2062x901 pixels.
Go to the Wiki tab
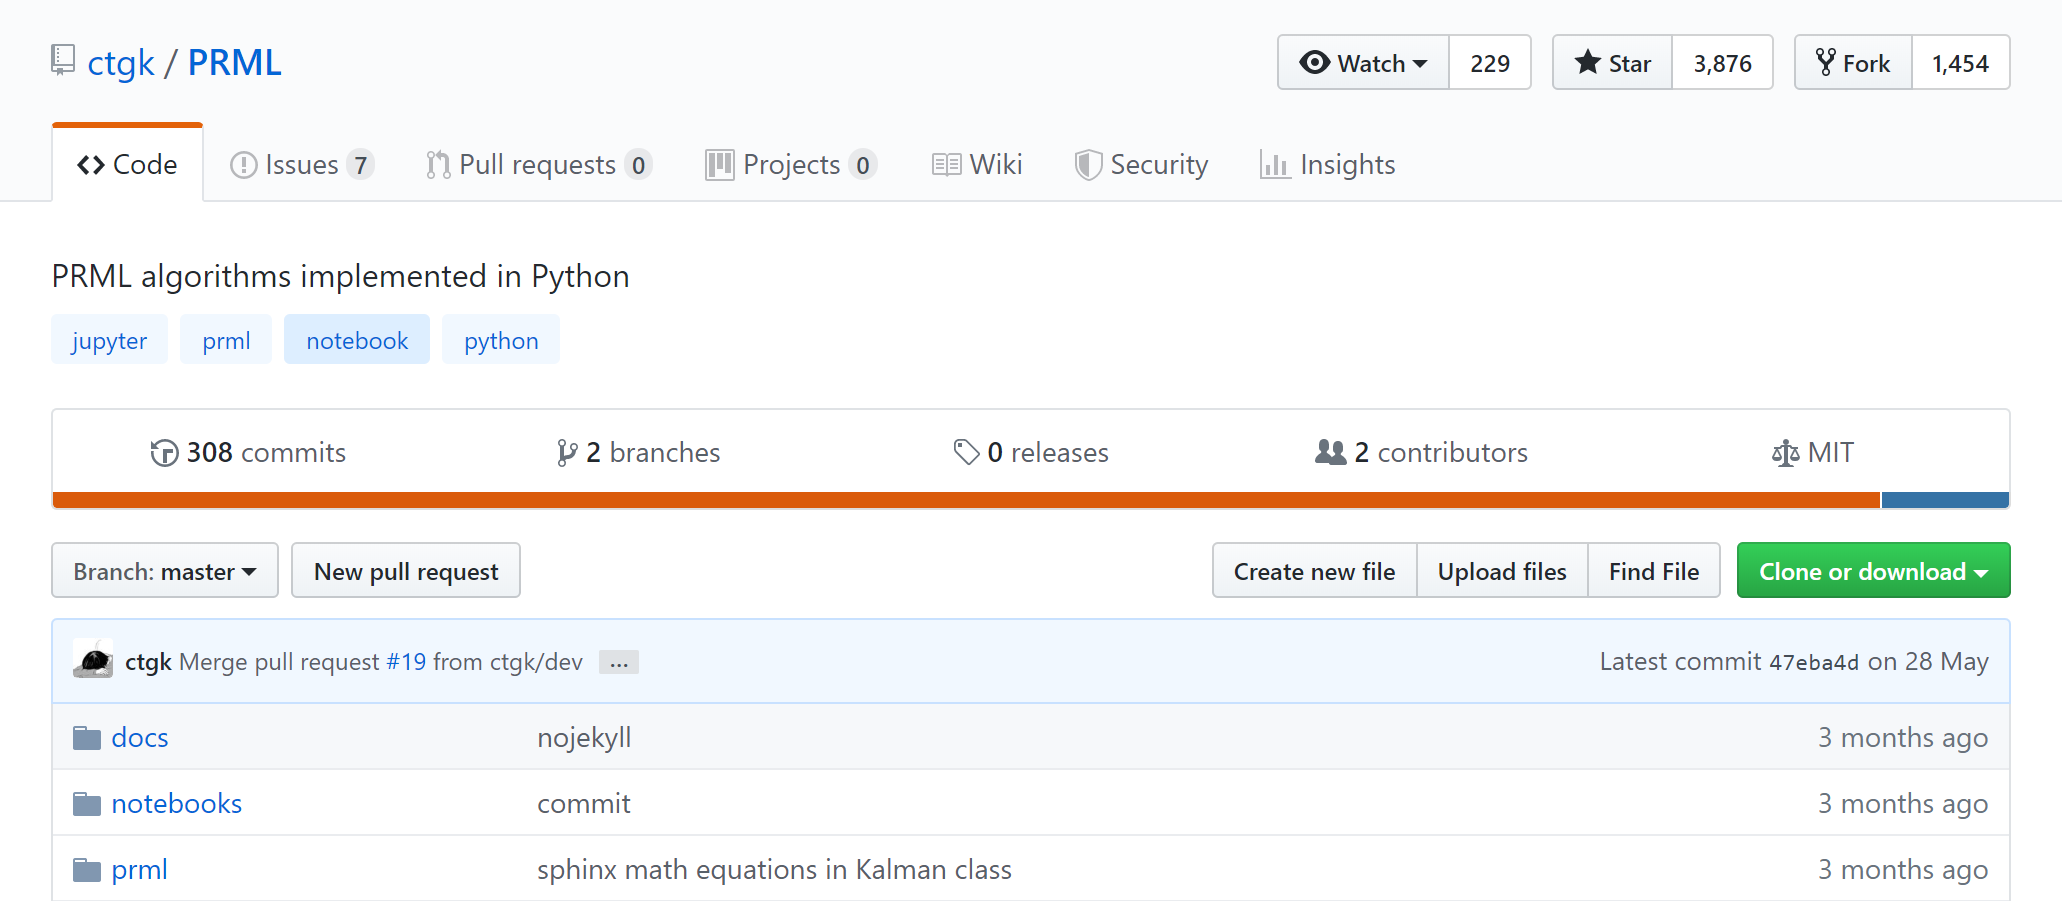[977, 165]
